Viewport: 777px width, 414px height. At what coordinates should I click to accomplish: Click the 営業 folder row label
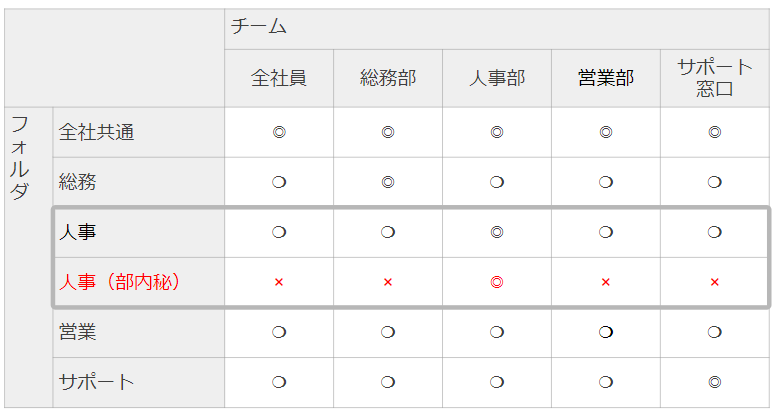78,332
